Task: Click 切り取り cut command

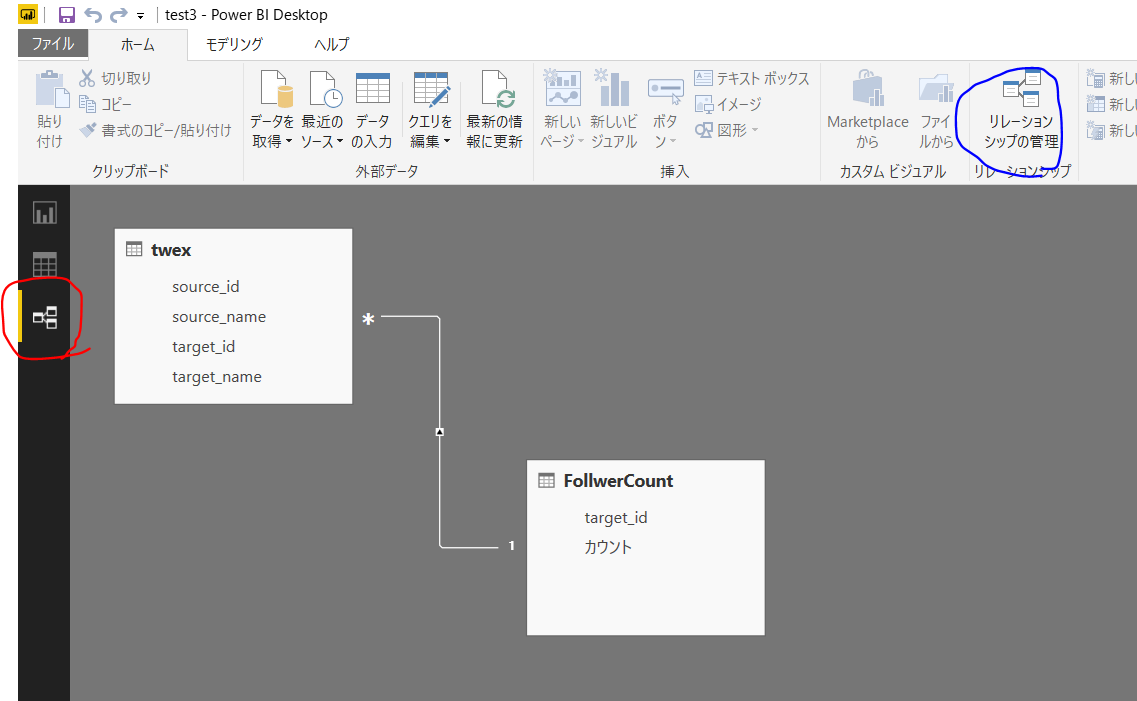Action: pyautogui.click(x=115, y=78)
